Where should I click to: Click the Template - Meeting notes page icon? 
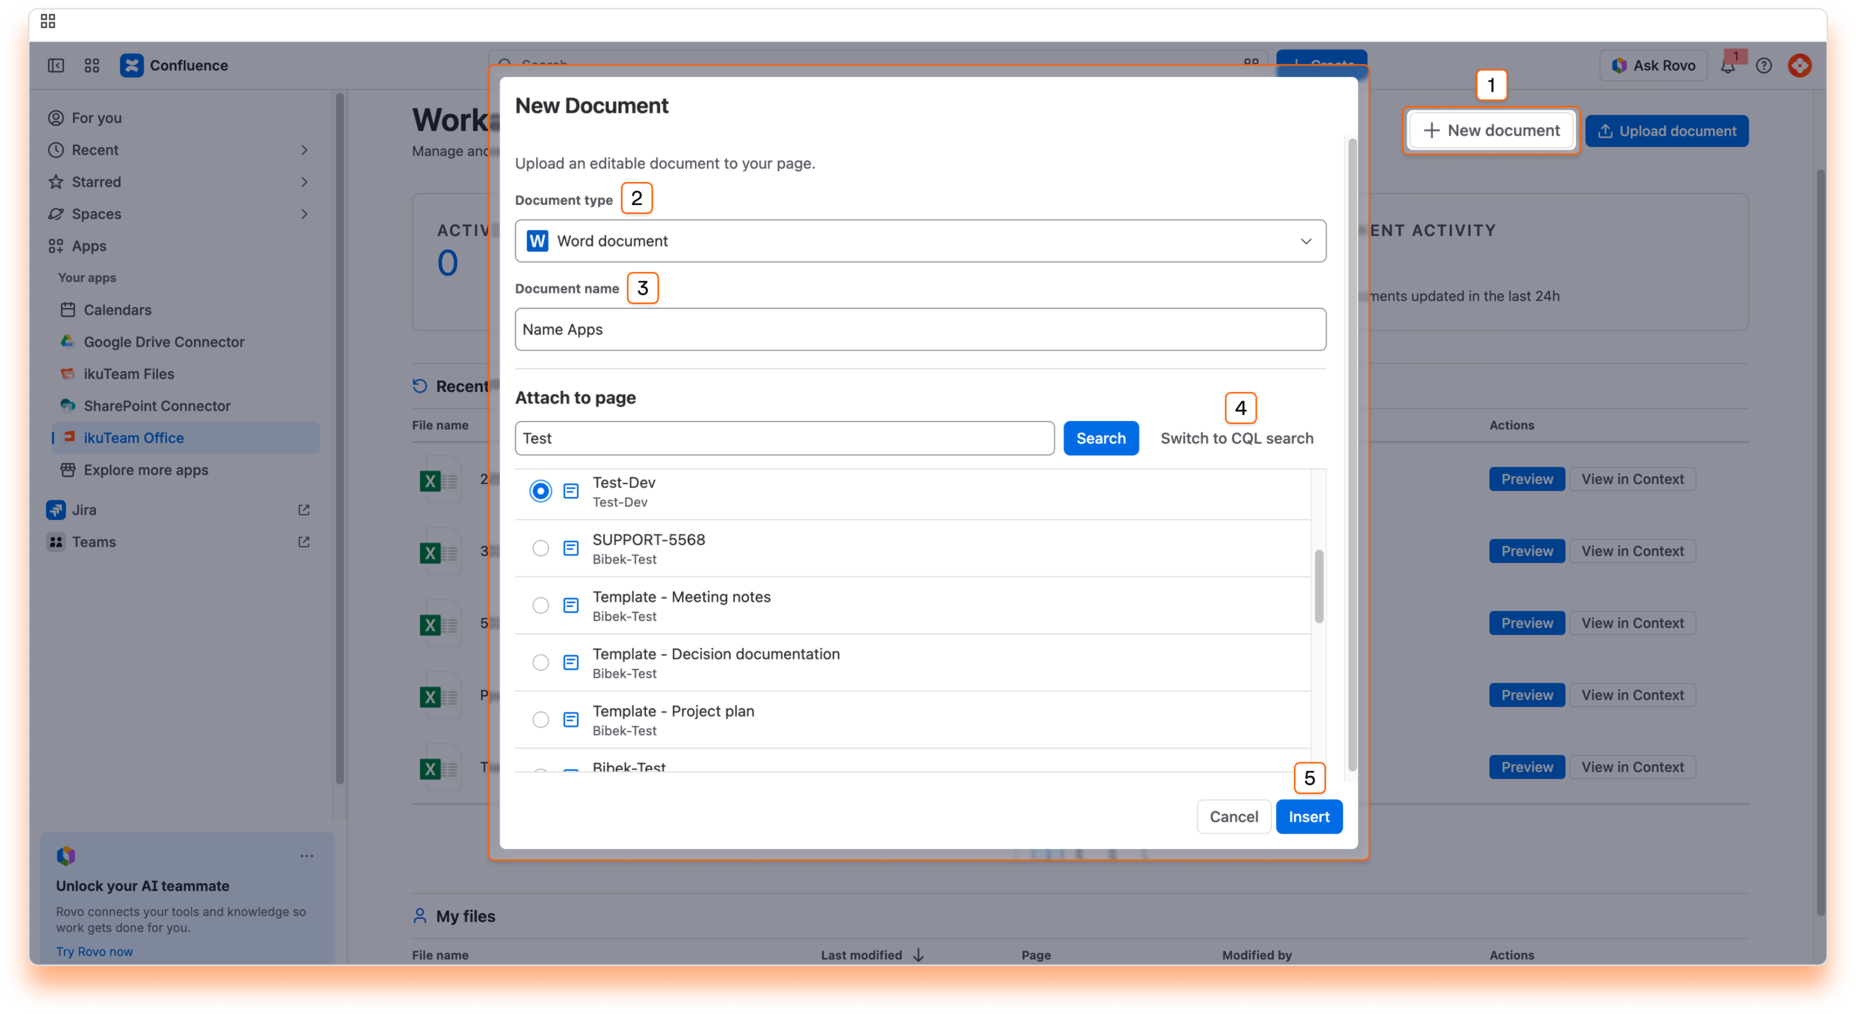click(571, 605)
